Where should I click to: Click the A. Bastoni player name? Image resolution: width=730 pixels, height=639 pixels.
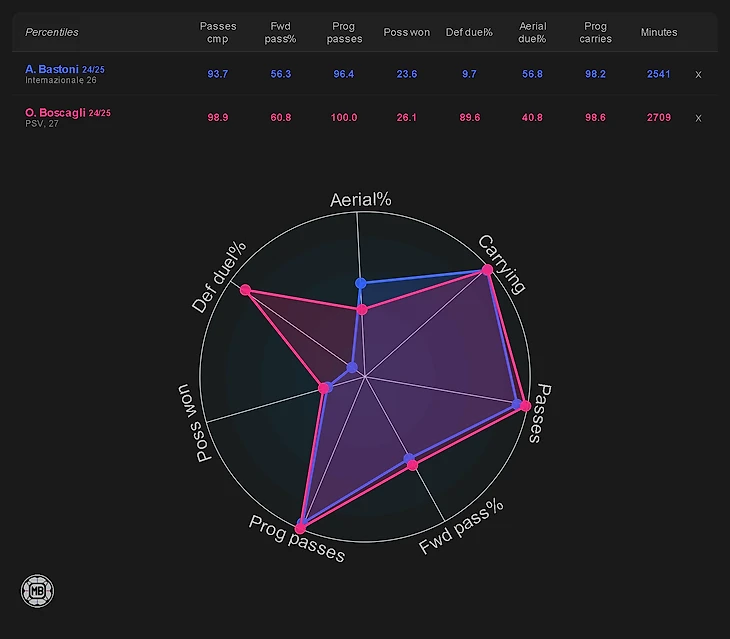pyautogui.click(x=52, y=69)
